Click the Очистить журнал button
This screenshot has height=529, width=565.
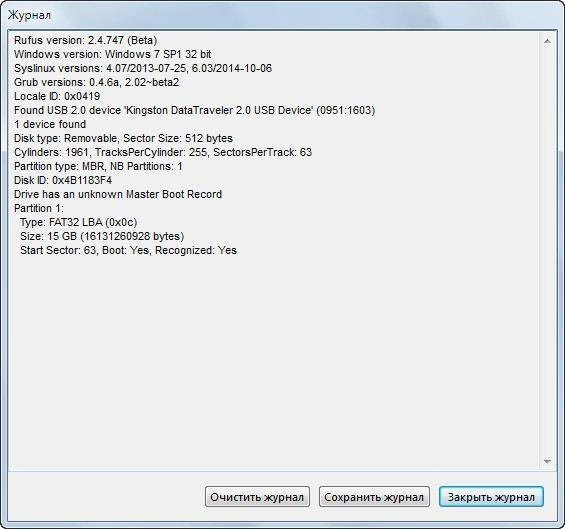pyautogui.click(x=257, y=497)
